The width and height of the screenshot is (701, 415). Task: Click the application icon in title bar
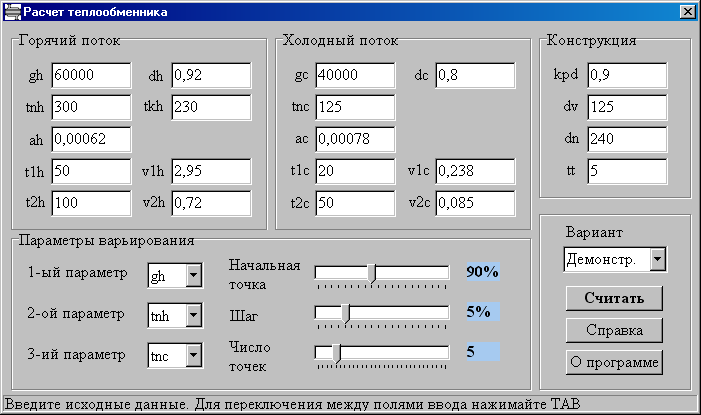click(x=12, y=12)
